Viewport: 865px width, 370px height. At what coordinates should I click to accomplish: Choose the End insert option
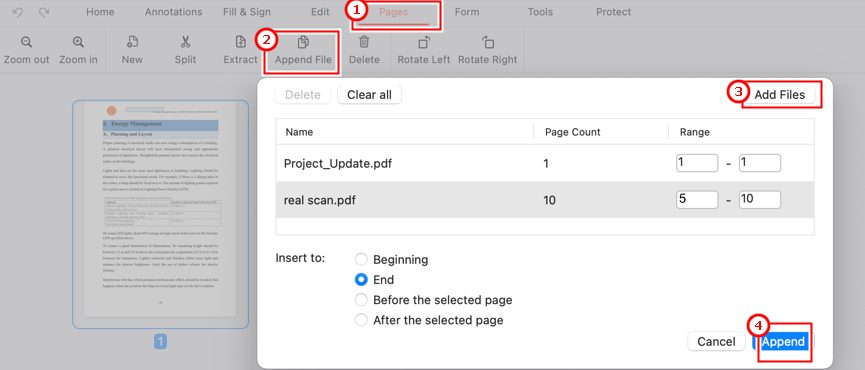point(361,280)
